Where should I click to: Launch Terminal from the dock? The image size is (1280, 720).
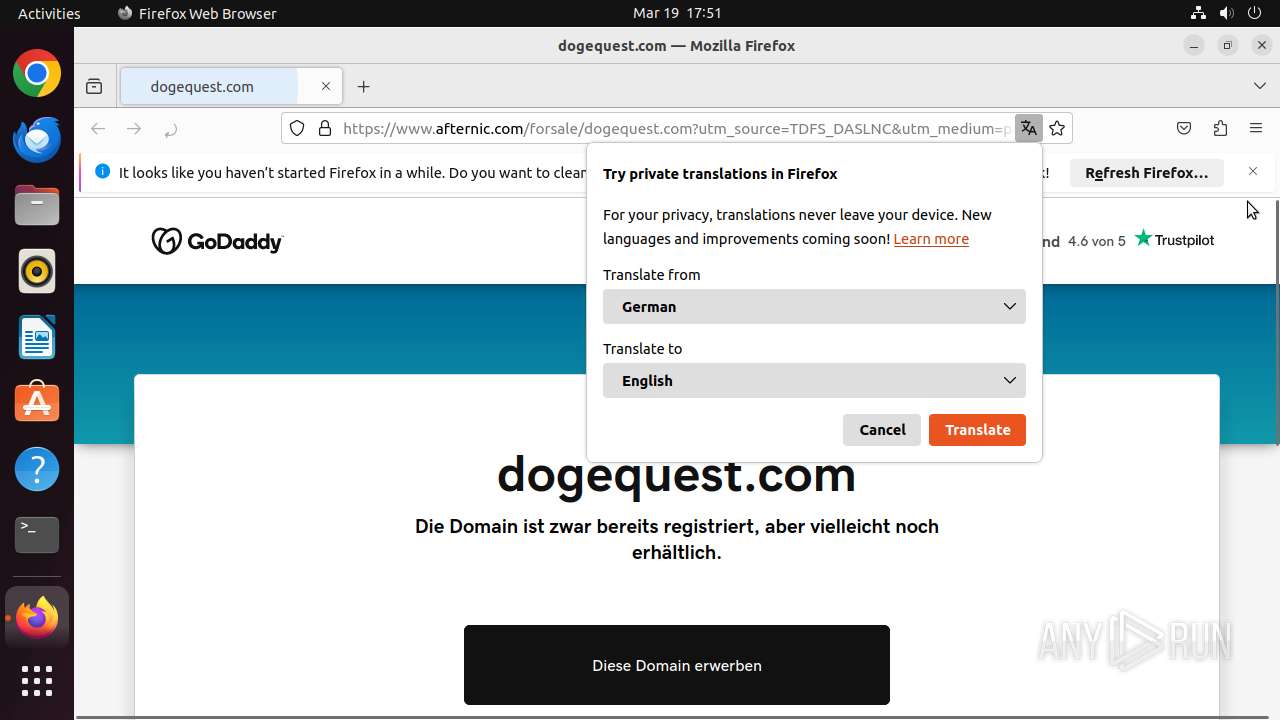pos(37,535)
